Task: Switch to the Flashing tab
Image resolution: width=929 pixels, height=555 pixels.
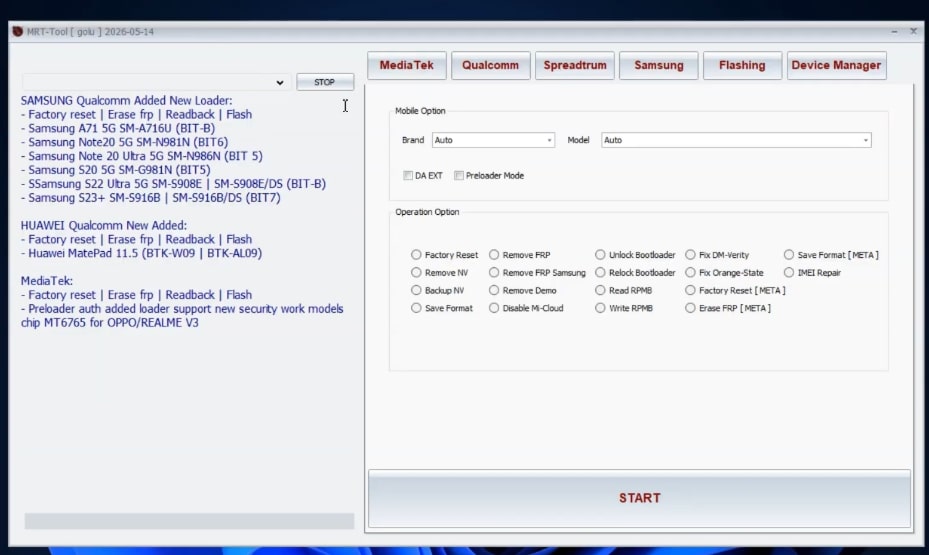Action: 742,65
